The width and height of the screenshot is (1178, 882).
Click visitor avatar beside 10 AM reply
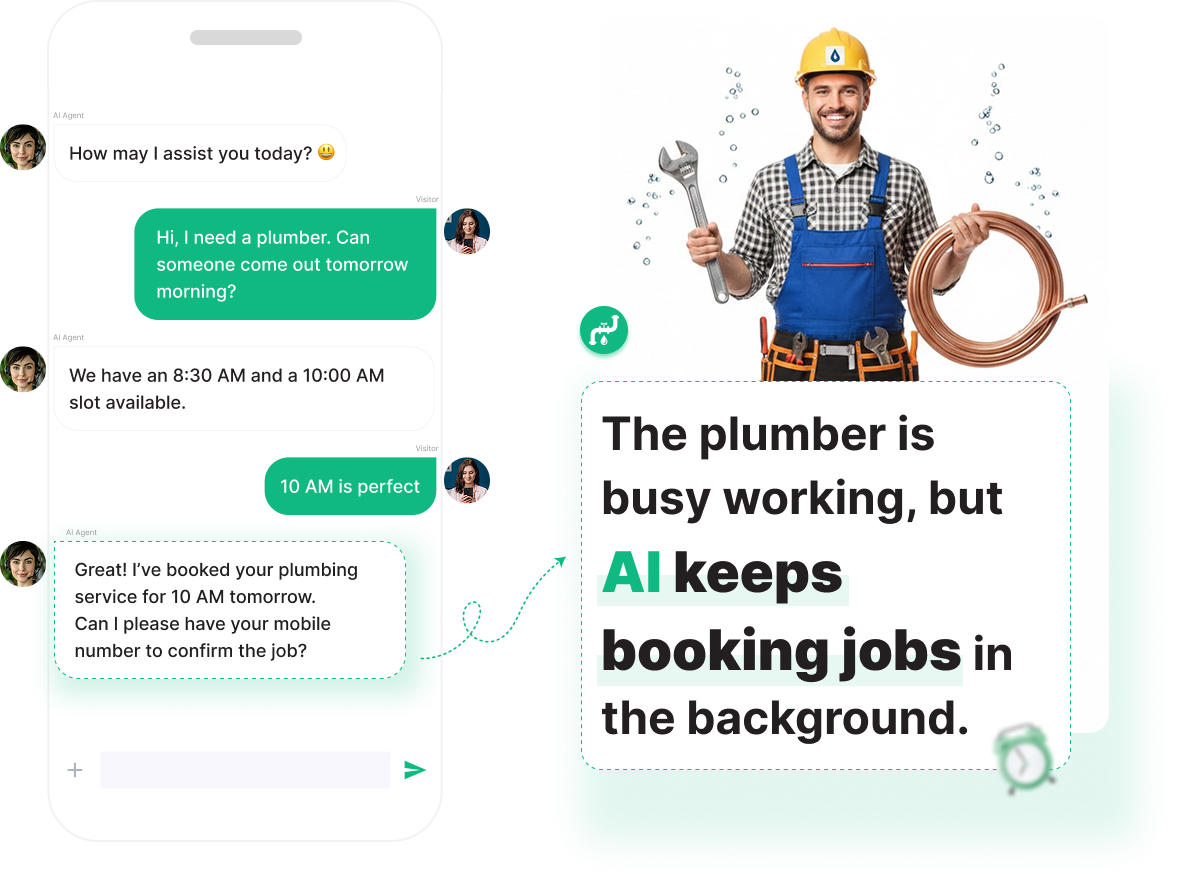[467, 480]
